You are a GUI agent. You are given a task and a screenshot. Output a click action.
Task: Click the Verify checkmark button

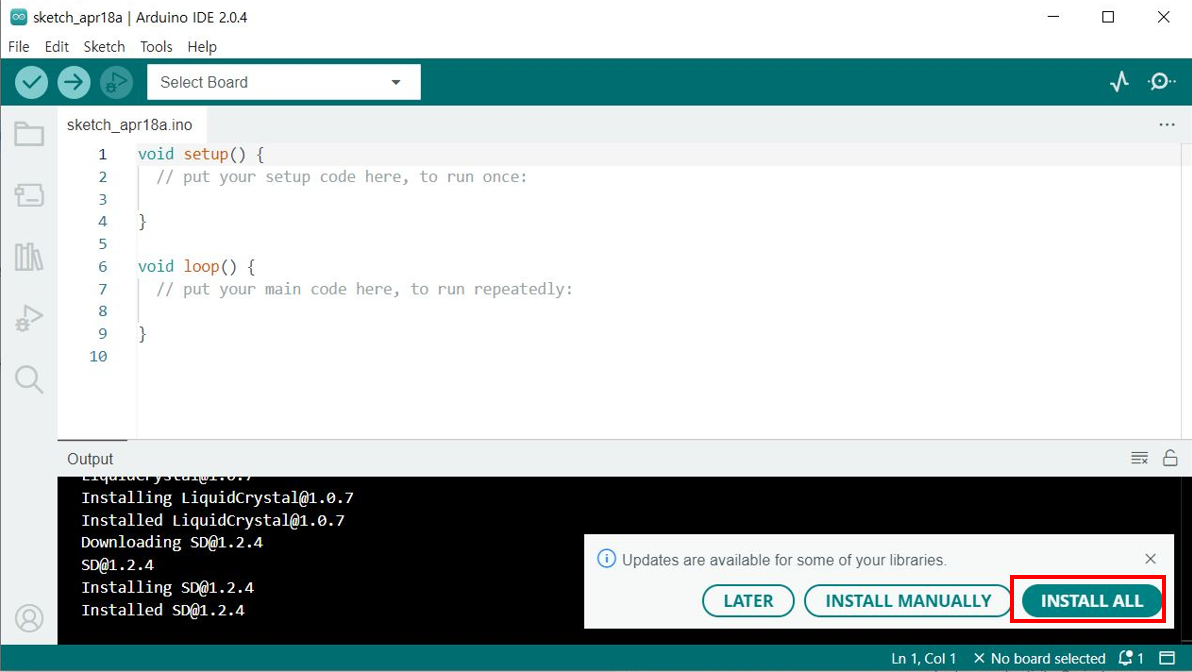coord(31,82)
